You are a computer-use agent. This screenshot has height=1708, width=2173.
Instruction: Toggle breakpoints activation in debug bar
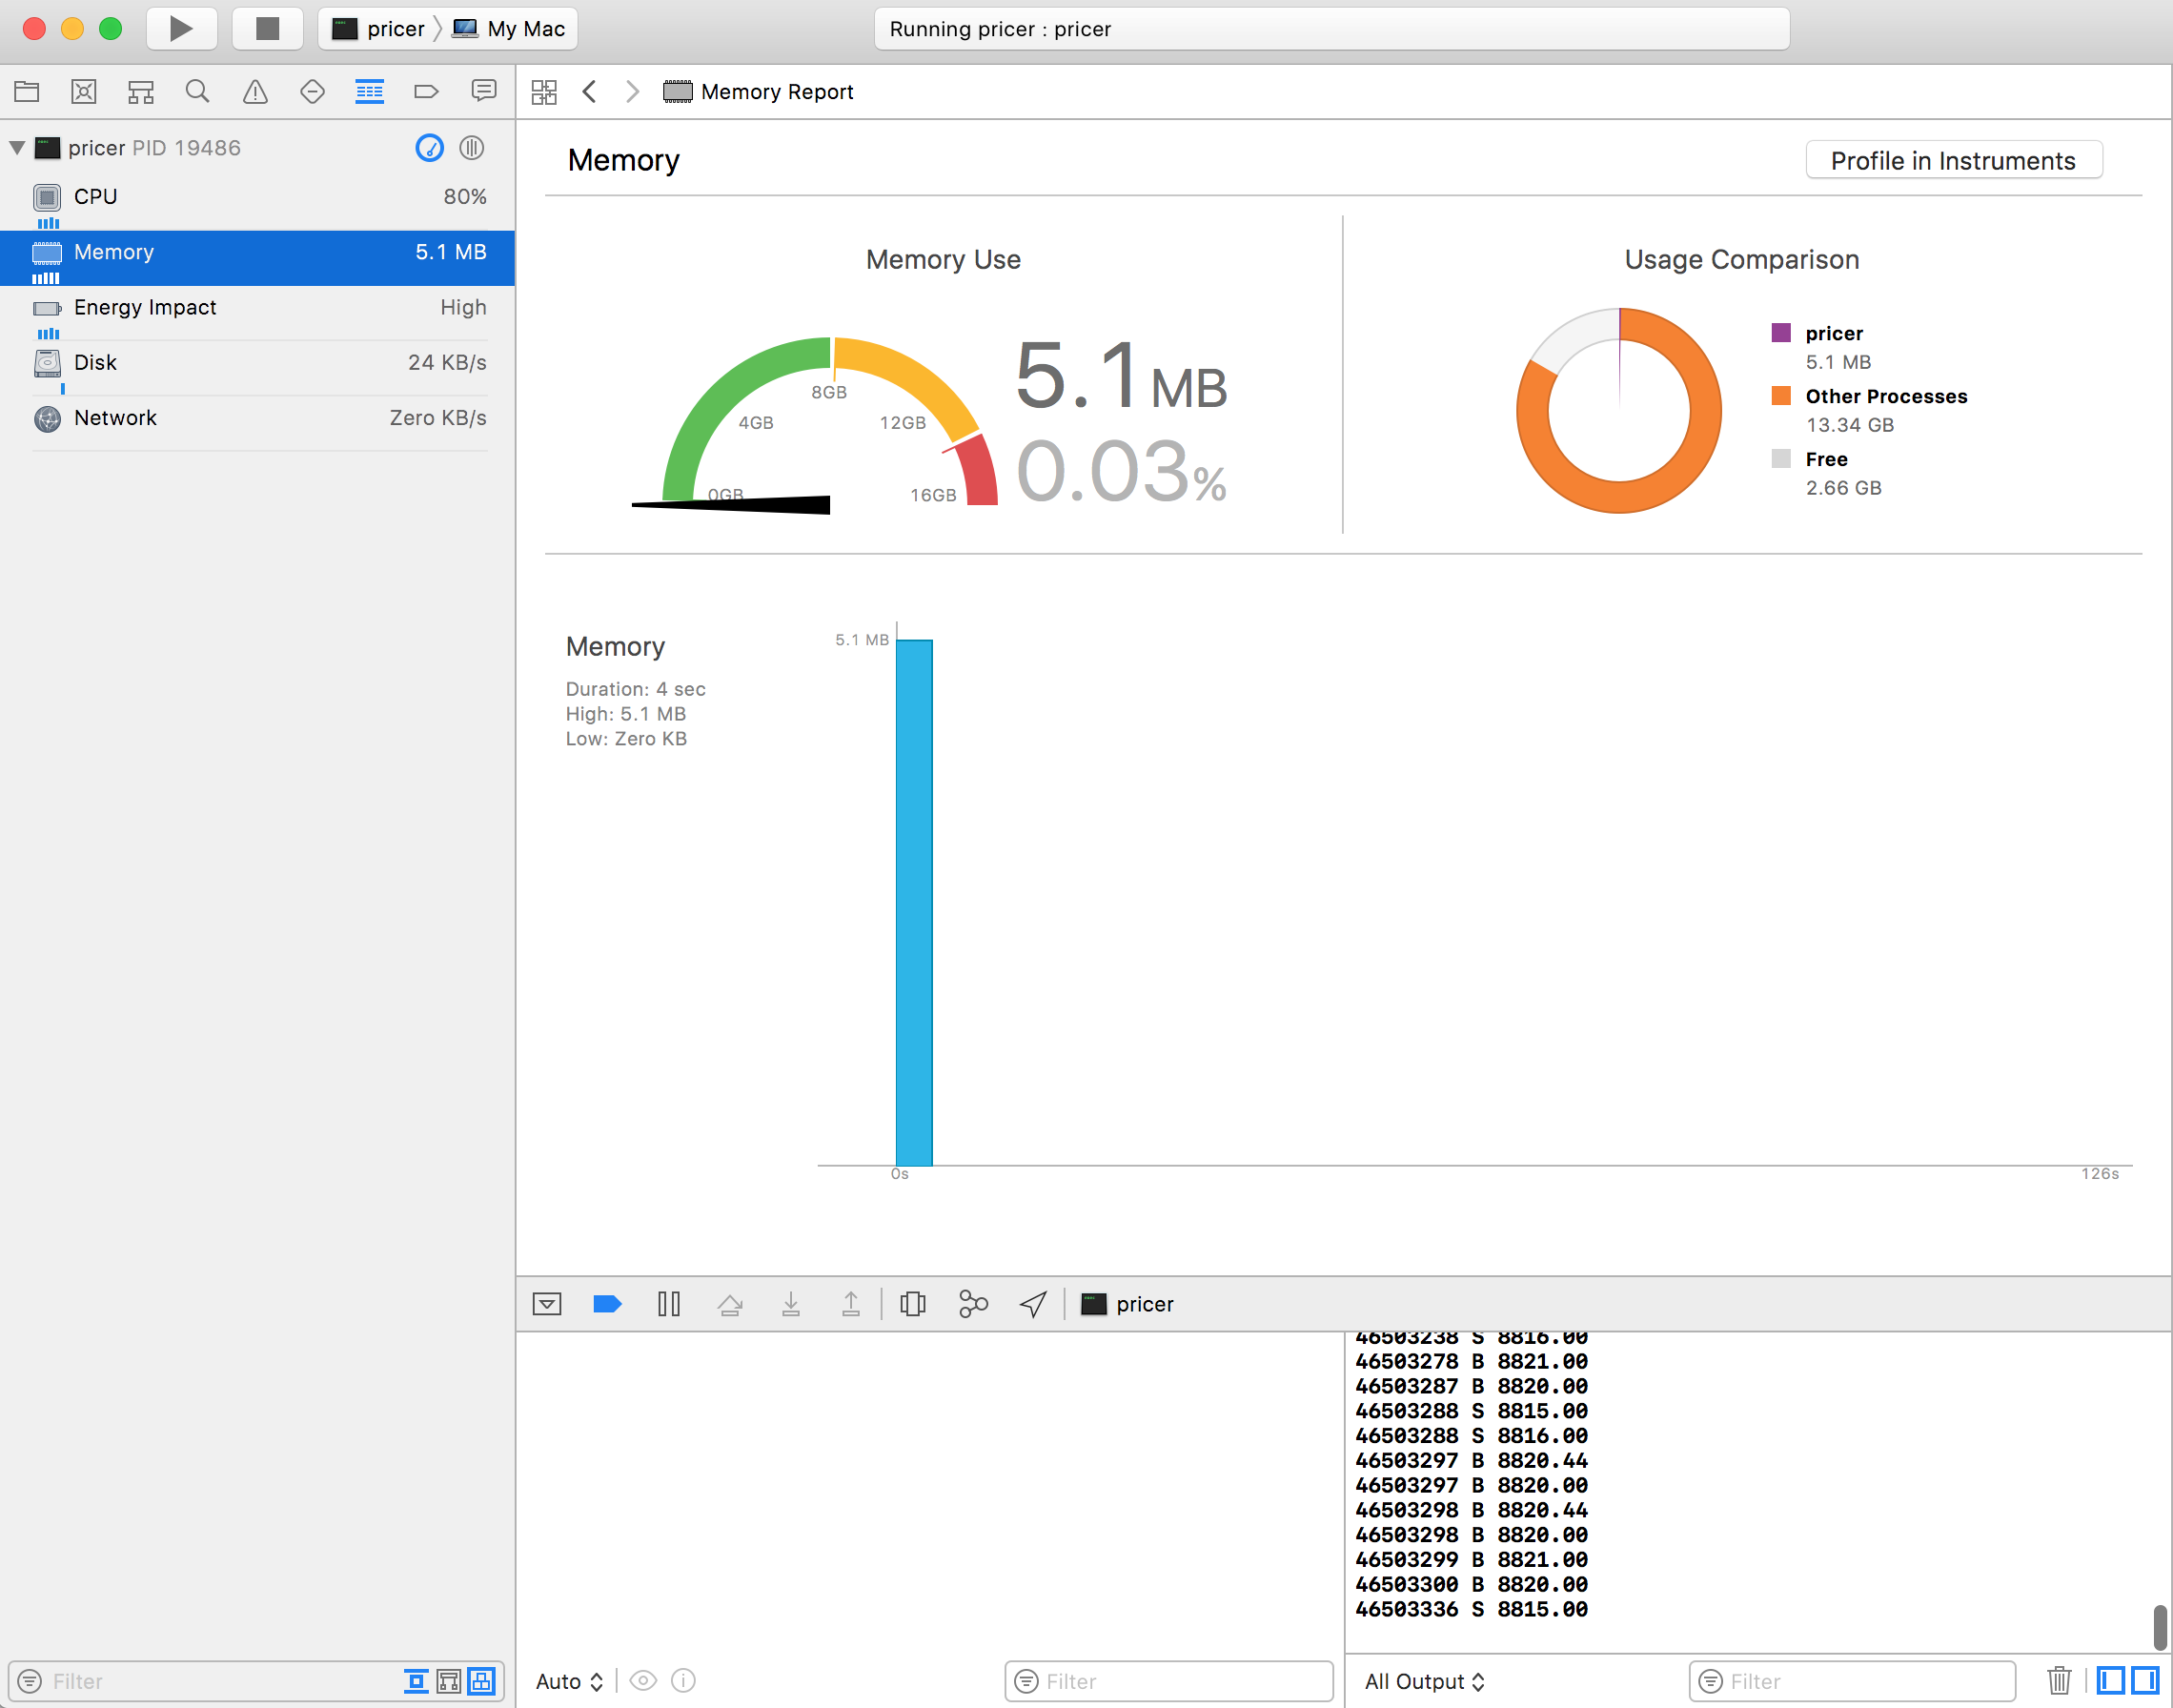607,1304
